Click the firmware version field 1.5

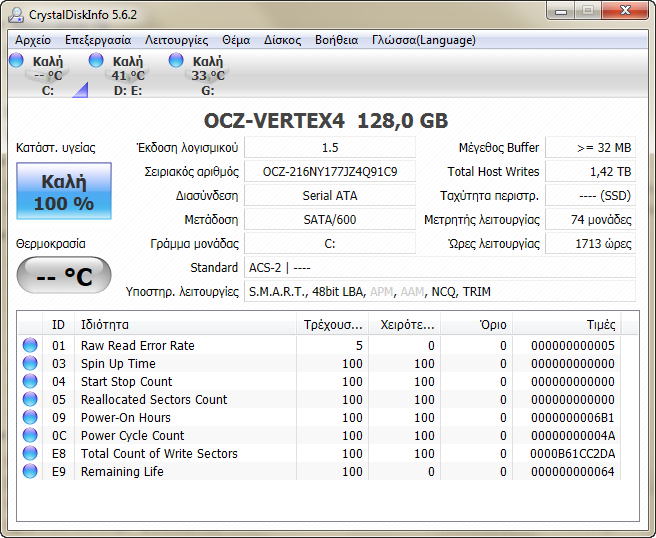tap(330, 148)
